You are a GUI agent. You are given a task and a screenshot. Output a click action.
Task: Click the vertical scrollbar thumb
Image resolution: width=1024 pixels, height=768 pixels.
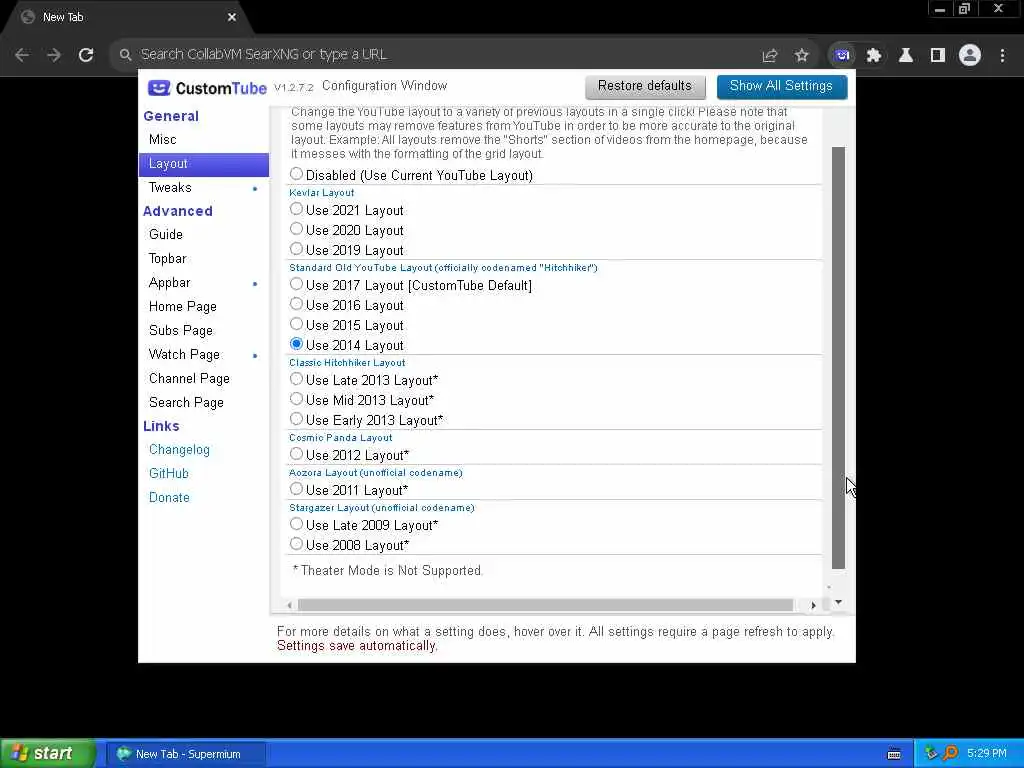tap(839, 357)
